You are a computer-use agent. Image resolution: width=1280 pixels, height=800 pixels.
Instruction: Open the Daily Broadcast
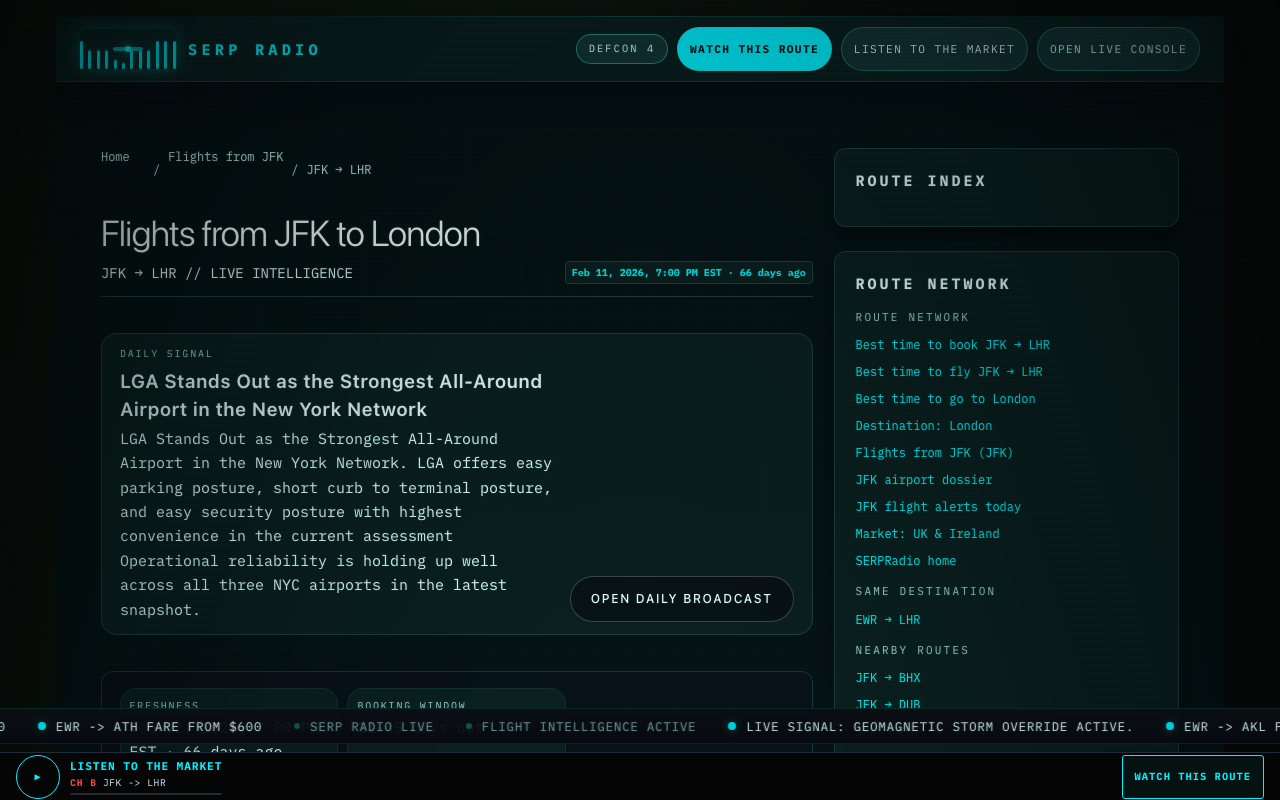click(681, 599)
